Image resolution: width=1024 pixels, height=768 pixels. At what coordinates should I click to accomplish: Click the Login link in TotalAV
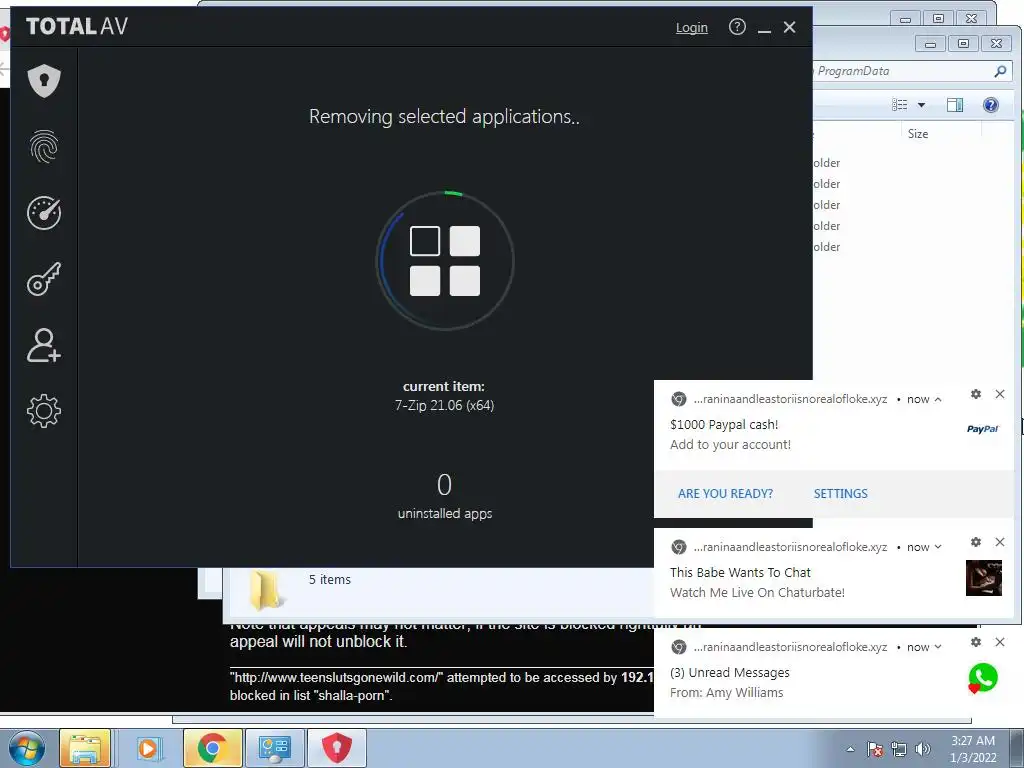[692, 27]
